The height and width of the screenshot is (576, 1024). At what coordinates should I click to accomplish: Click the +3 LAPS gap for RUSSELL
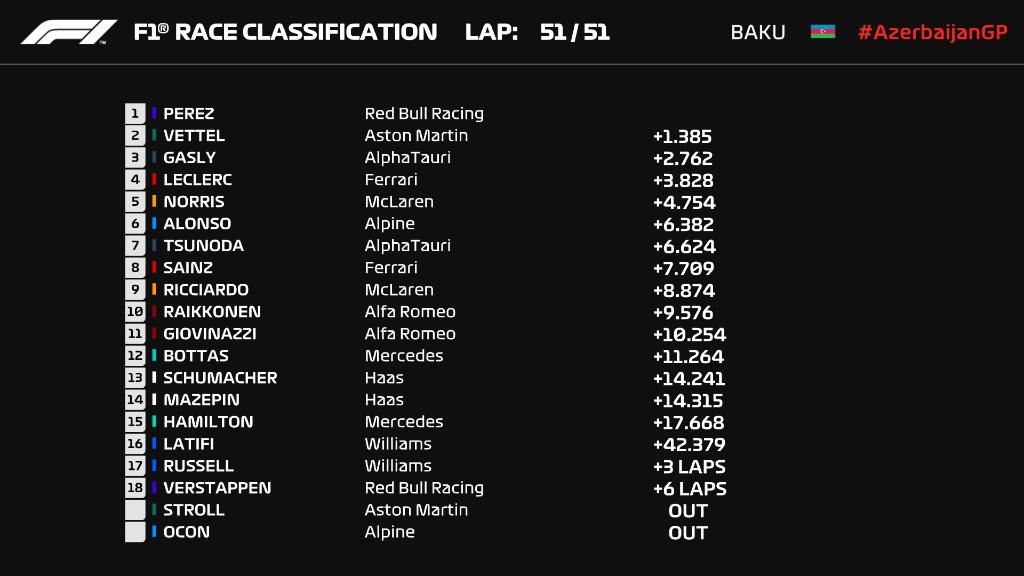689,467
